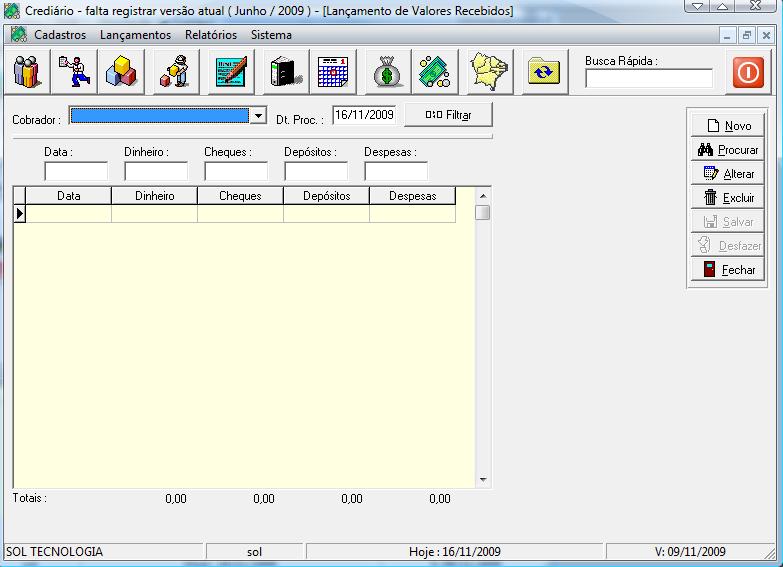
Task: Click the 'V: 09/11/2009' version status text
Action: pos(690,552)
